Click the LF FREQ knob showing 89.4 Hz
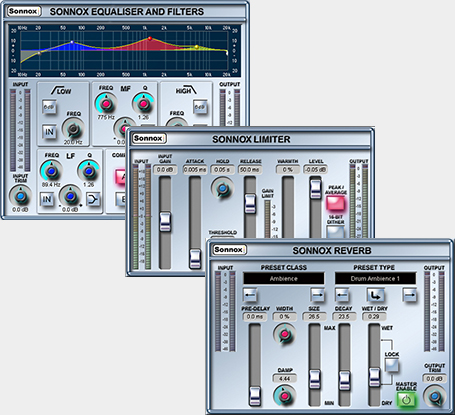 51,171
